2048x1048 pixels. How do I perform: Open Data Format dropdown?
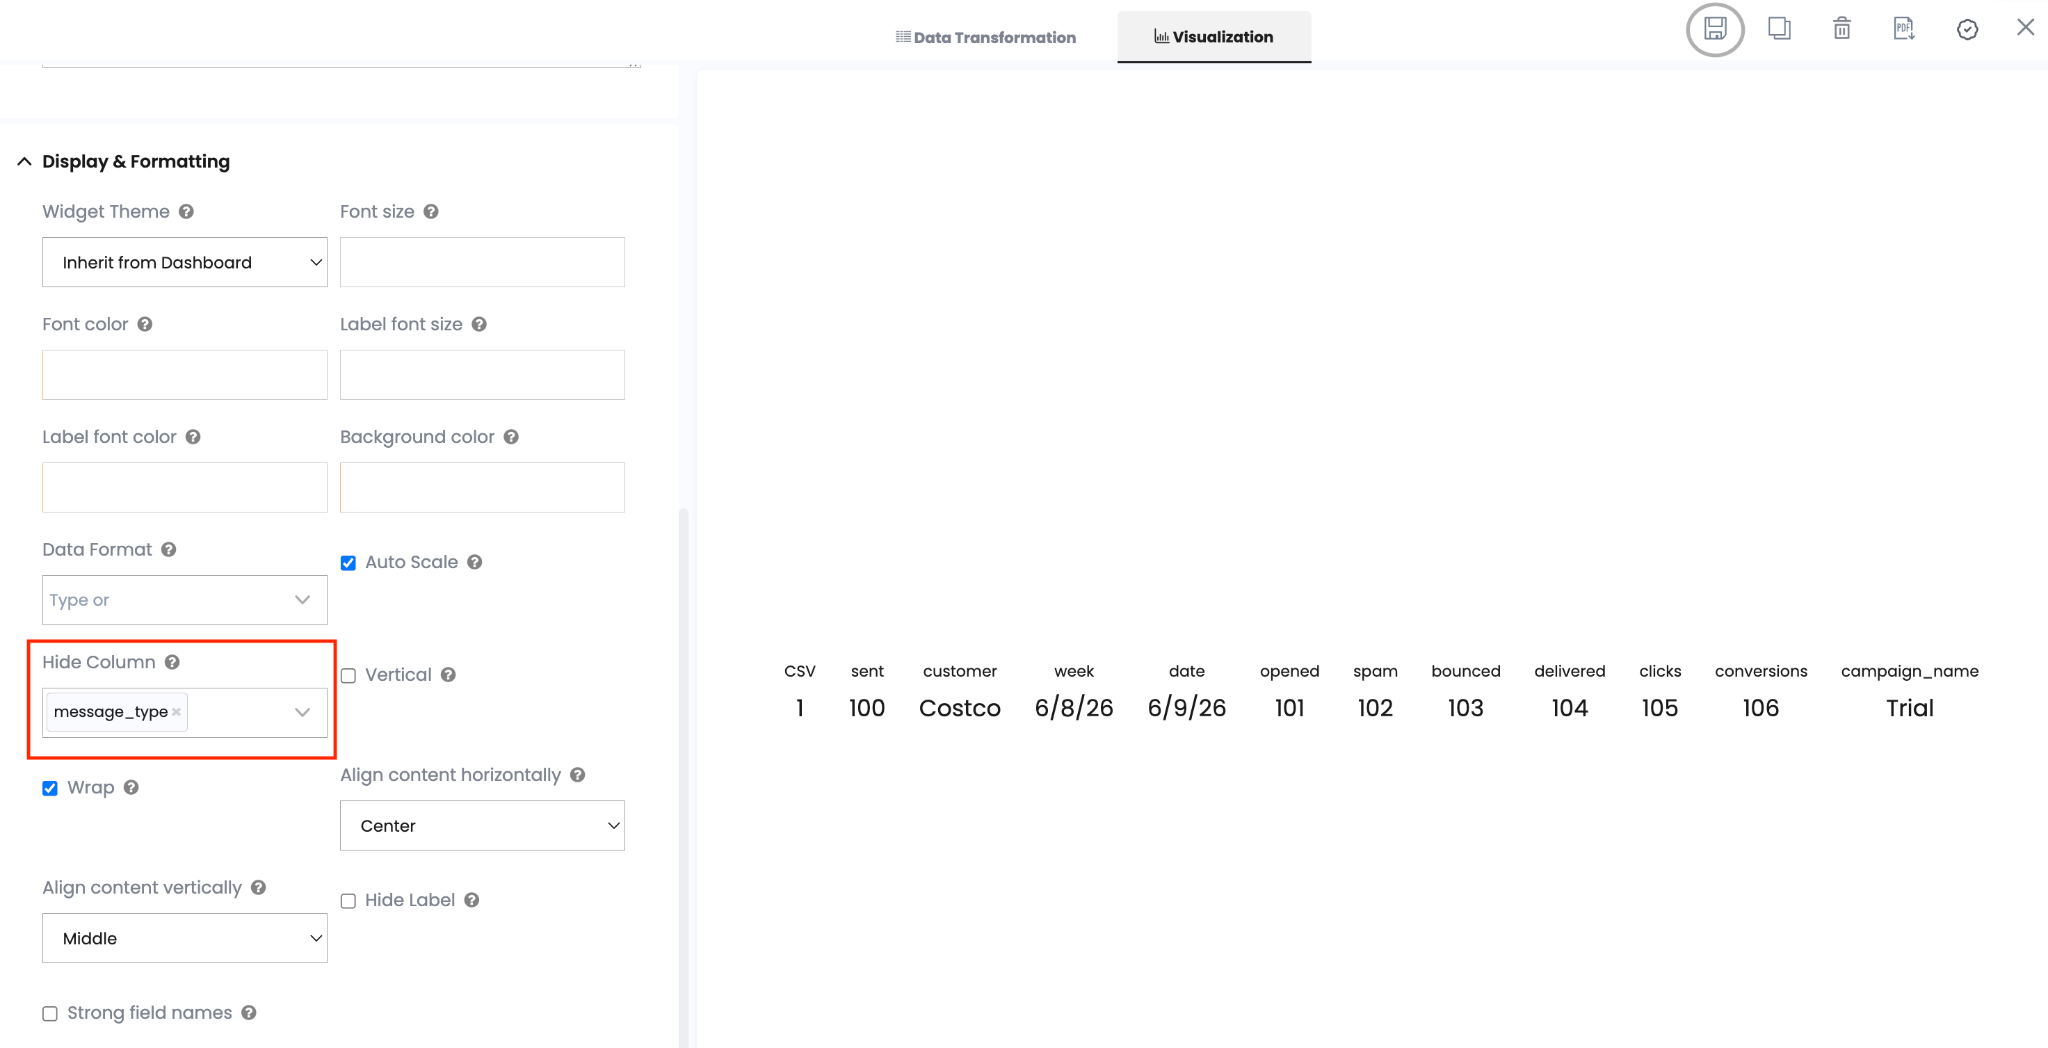click(185, 600)
